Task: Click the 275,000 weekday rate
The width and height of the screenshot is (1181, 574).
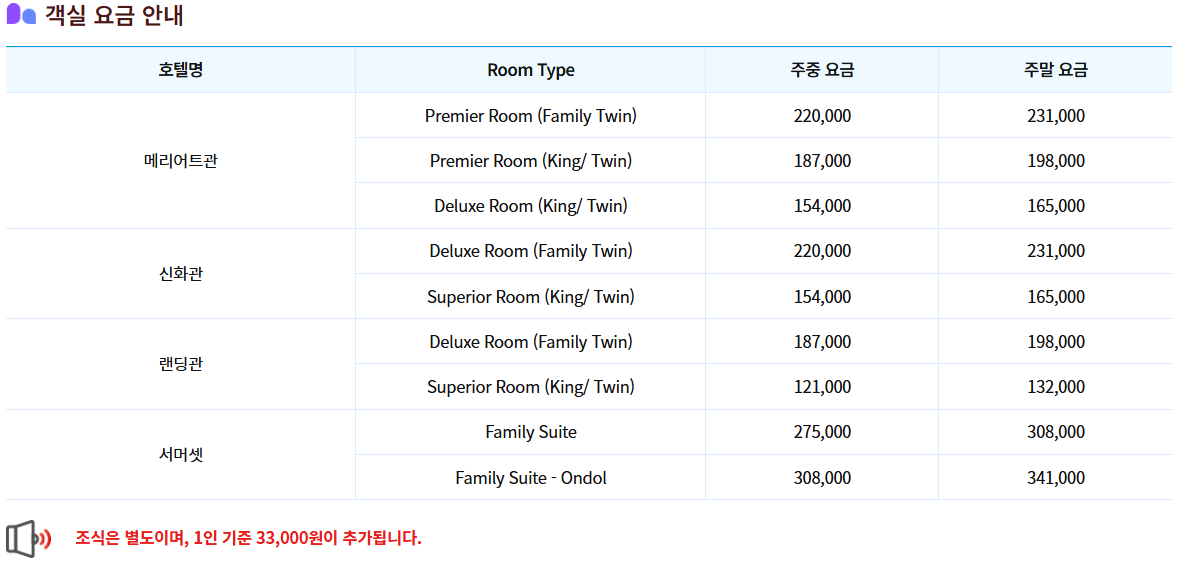Action: [822, 432]
